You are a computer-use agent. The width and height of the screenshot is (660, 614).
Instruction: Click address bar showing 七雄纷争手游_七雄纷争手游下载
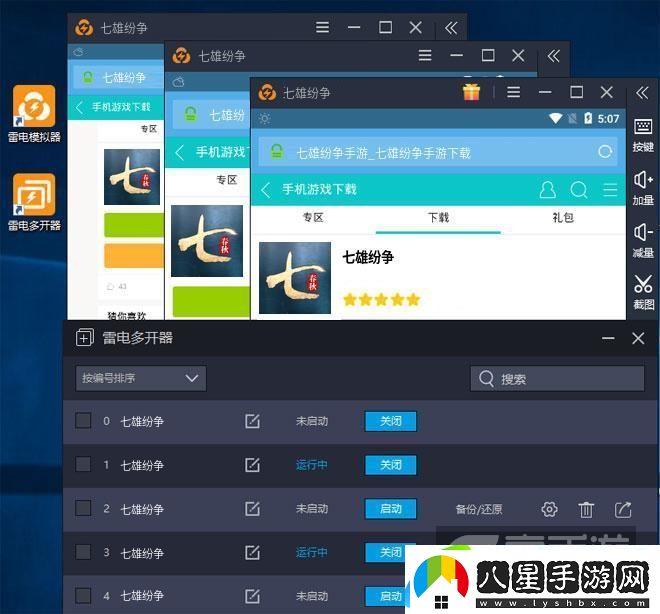pyautogui.click(x=438, y=152)
